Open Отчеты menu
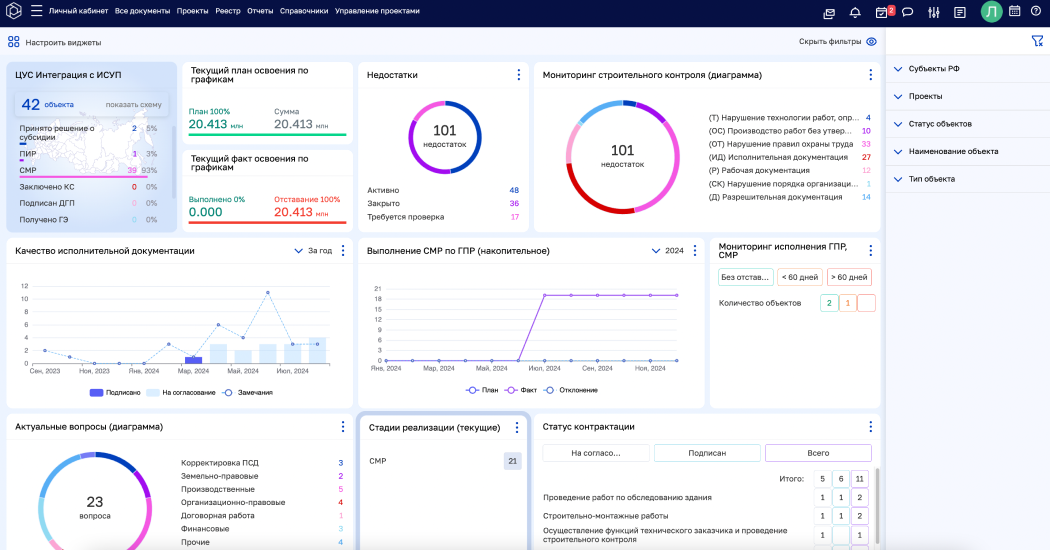The width and height of the screenshot is (1050, 550). [x=260, y=11]
